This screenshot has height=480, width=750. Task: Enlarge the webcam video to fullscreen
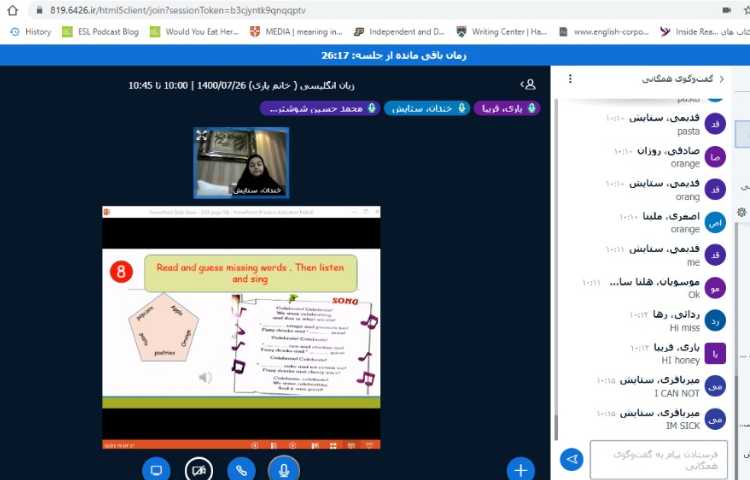[x=202, y=135]
